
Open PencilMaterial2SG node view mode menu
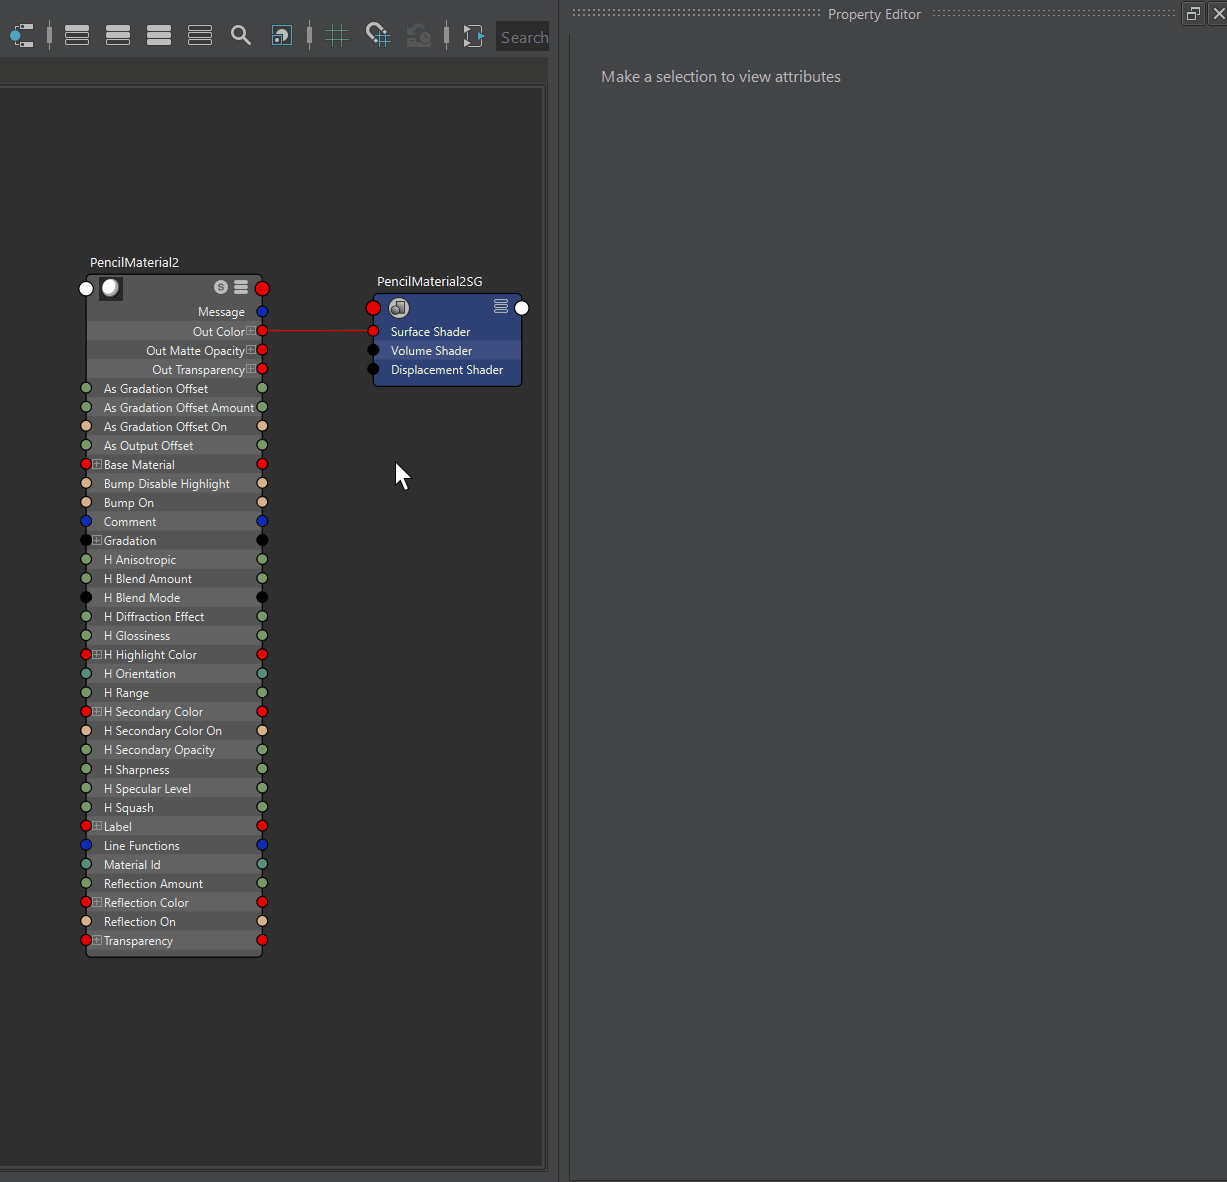click(x=501, y=307)
